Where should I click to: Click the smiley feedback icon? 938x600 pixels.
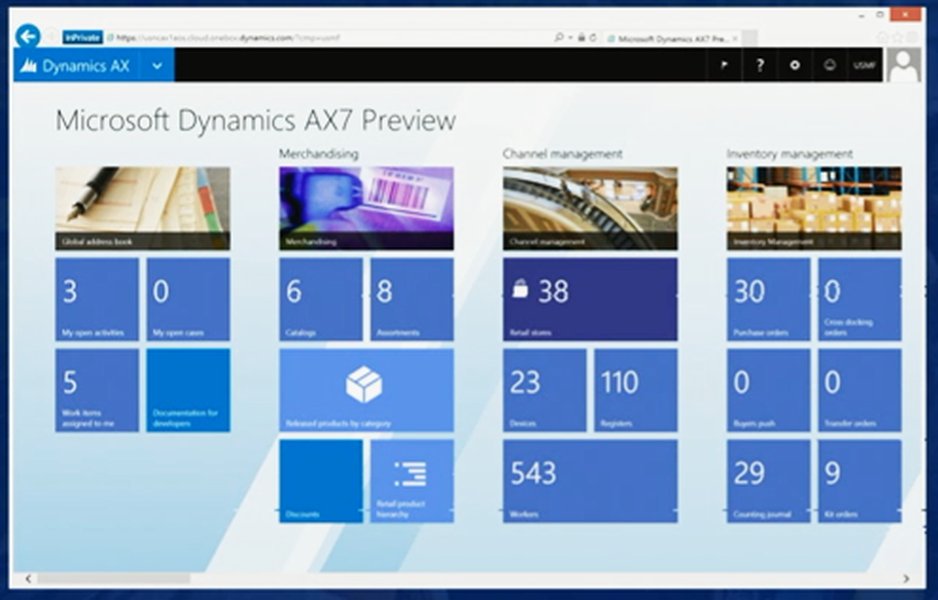[830, 65]
